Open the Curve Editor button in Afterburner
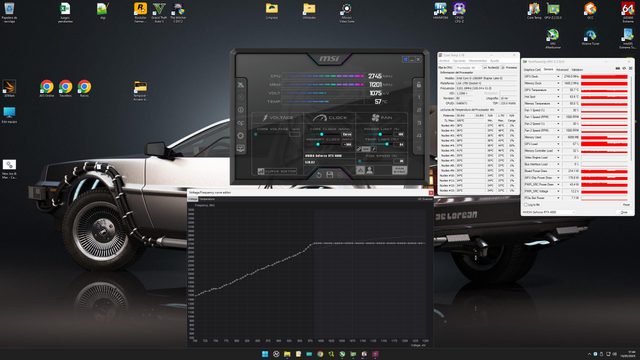Image resolution: width=640 pixels, height=360 pixels. pyautogui.click(x=278, y=171)
